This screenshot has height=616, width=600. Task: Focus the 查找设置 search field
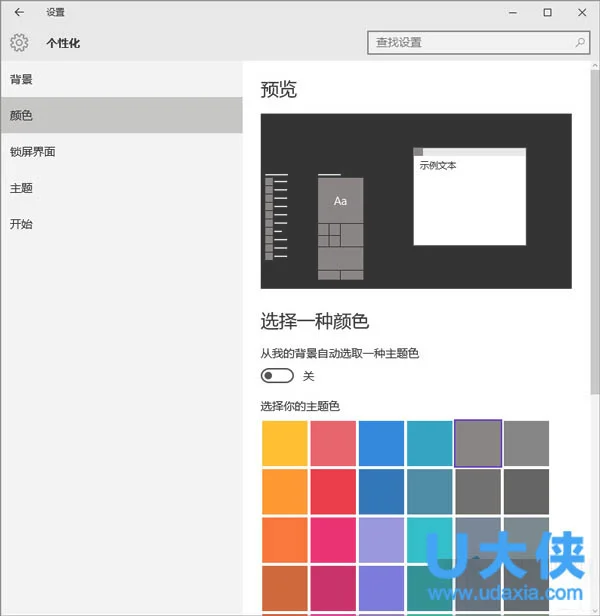(x=478, y=42)
